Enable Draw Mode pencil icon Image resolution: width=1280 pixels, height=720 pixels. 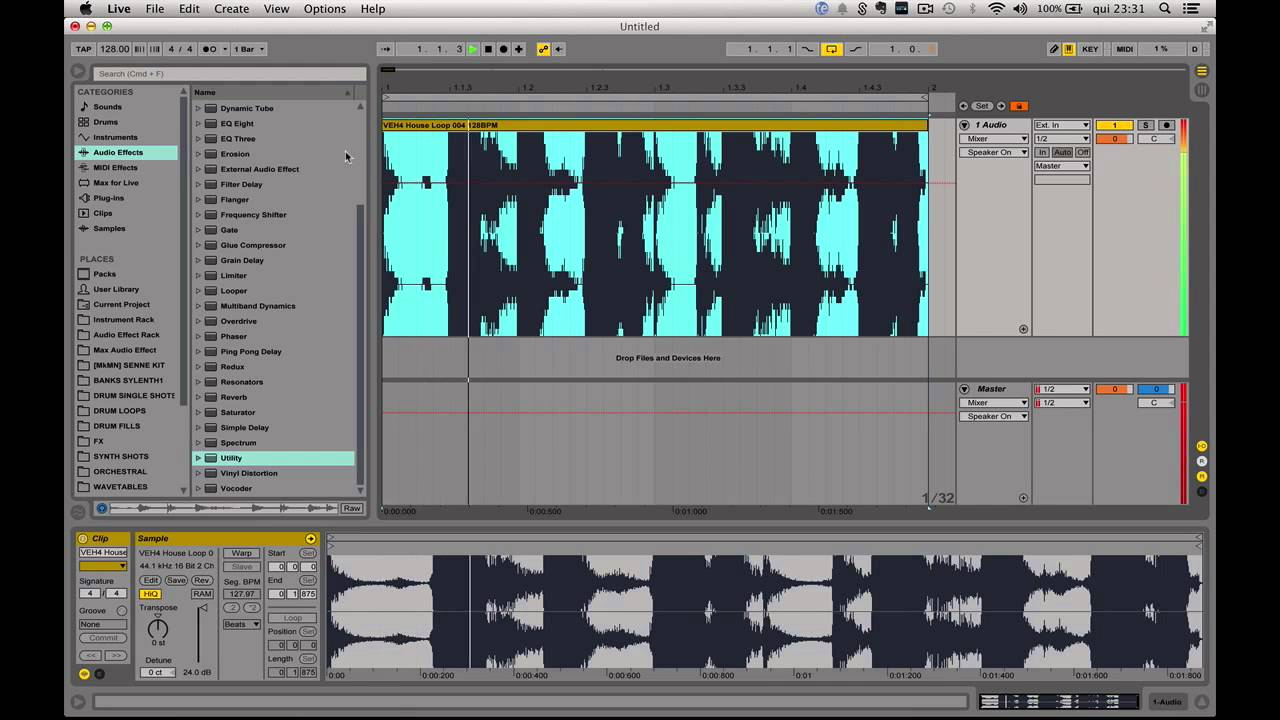[1054, 49]
